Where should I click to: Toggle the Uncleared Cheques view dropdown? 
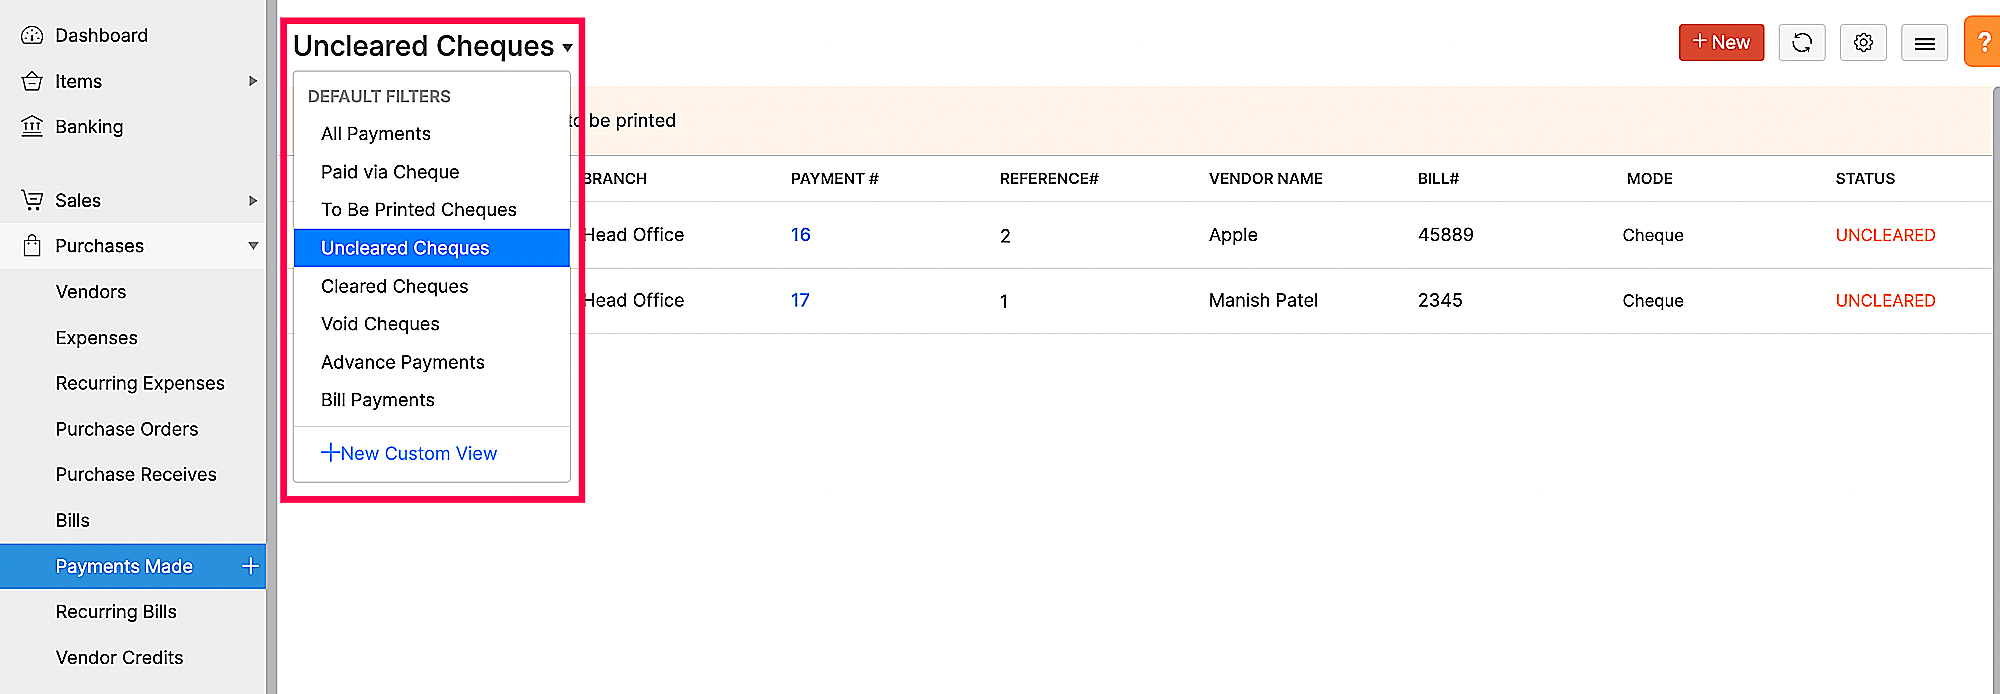click(x=567, y=47)
